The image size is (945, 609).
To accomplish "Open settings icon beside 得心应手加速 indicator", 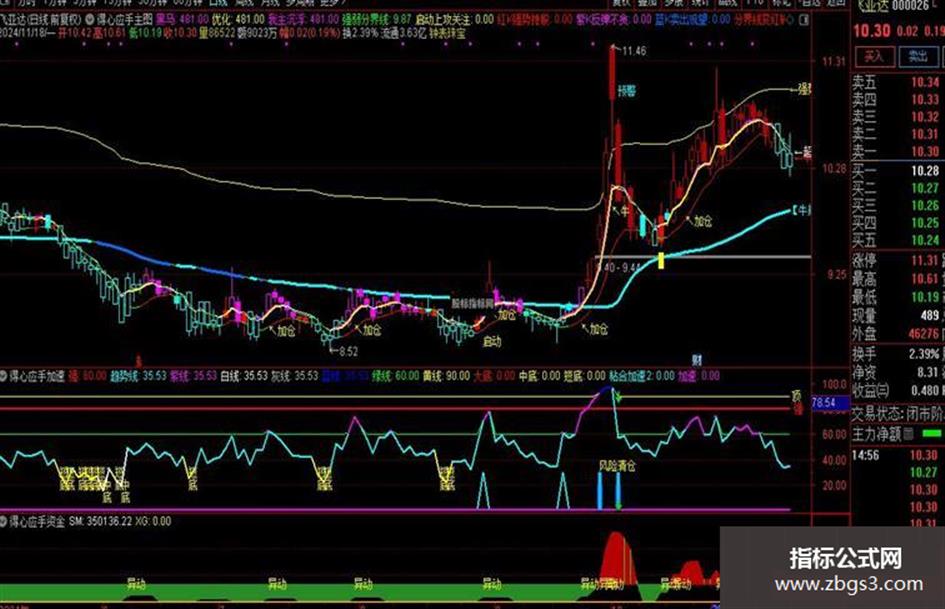I will [x=3, y=376].
